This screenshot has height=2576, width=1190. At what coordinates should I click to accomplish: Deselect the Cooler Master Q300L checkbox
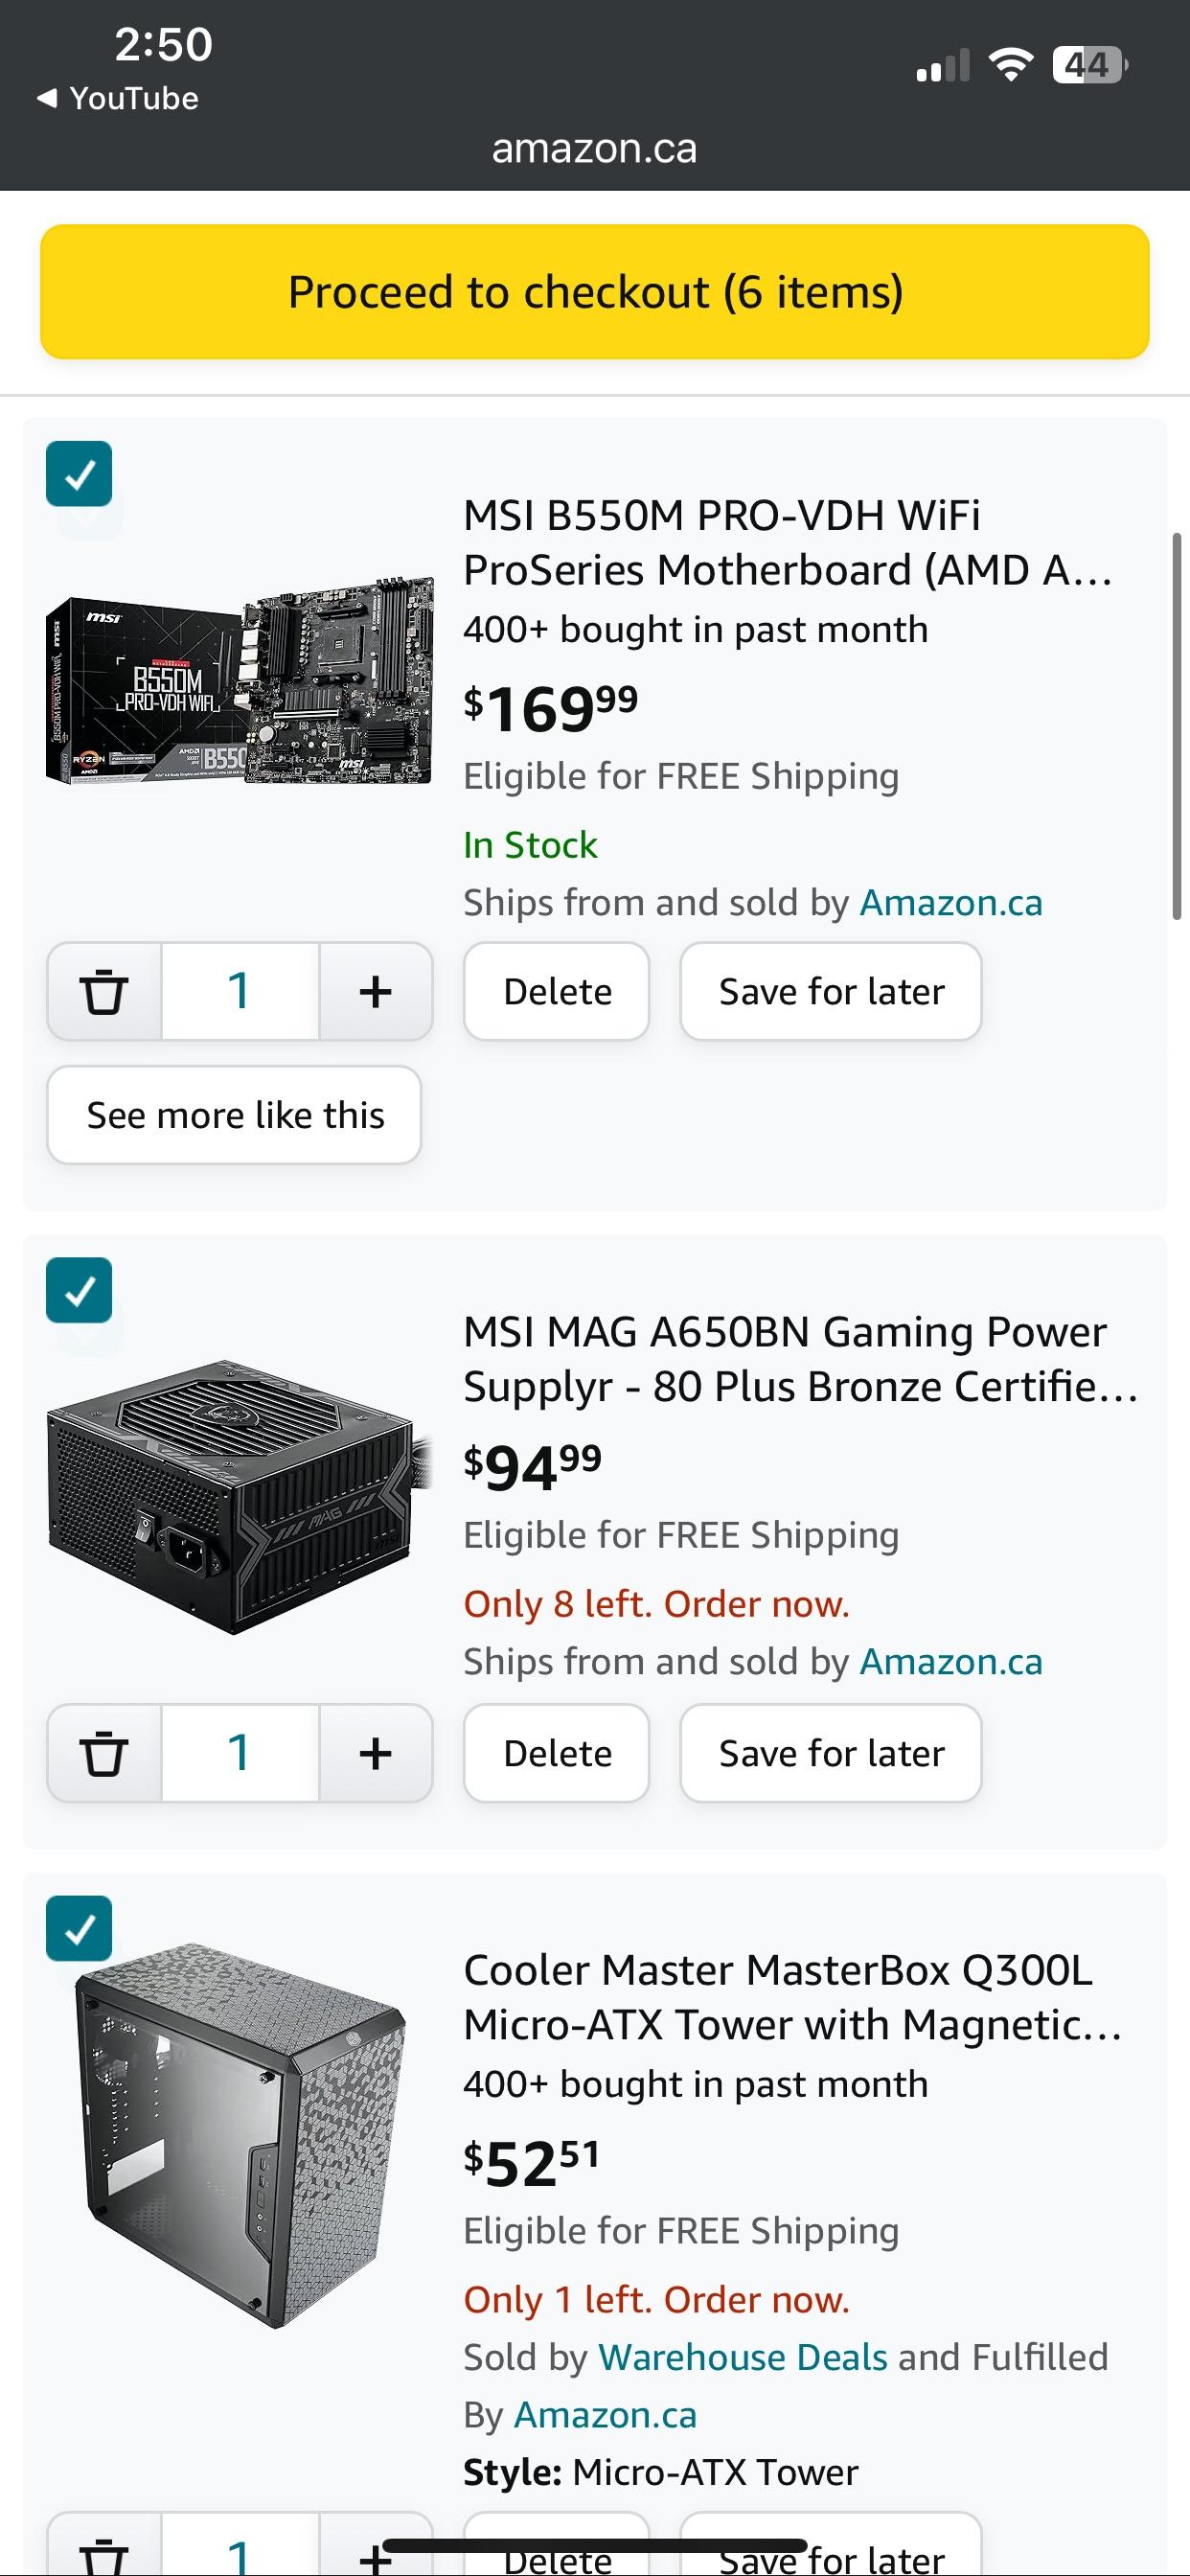click(x=79, y=1929)
